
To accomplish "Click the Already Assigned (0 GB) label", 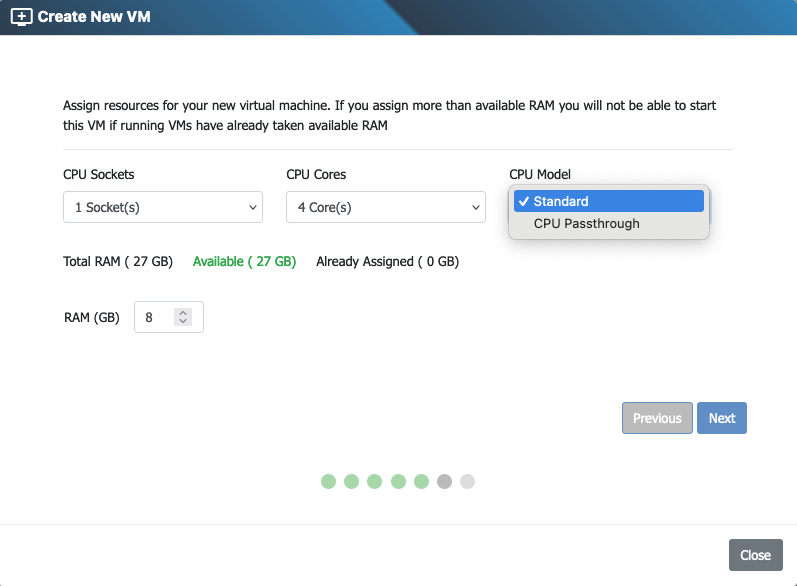I will [387, 261].
